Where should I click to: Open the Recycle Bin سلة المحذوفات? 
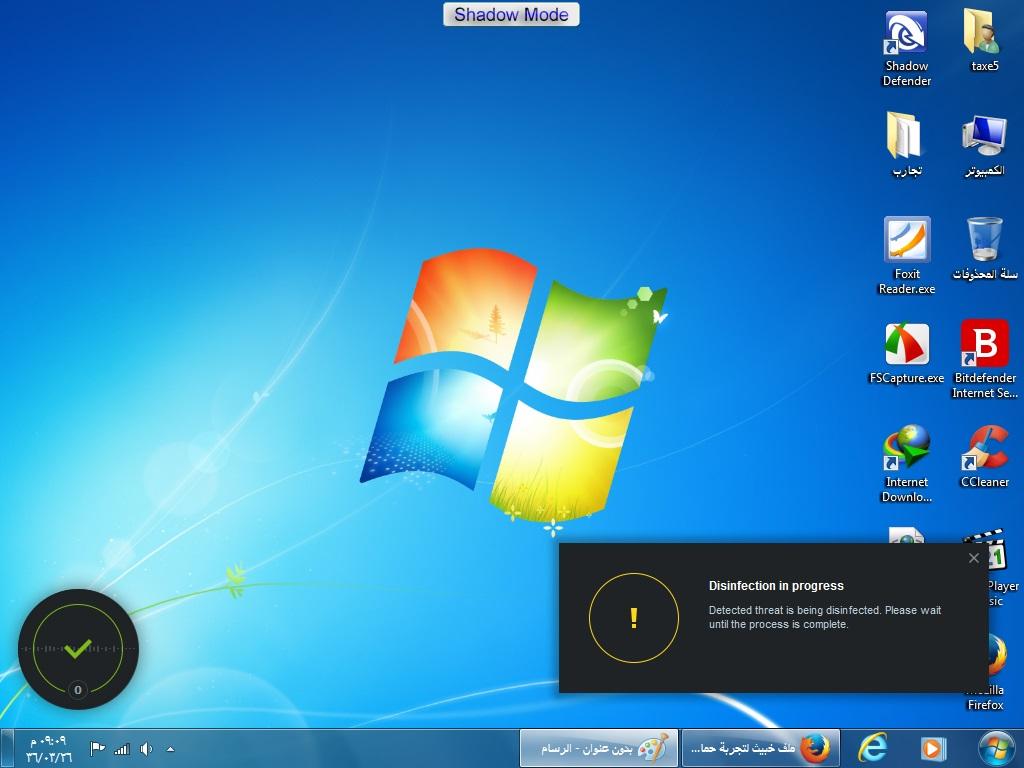[x=984, y=249]
